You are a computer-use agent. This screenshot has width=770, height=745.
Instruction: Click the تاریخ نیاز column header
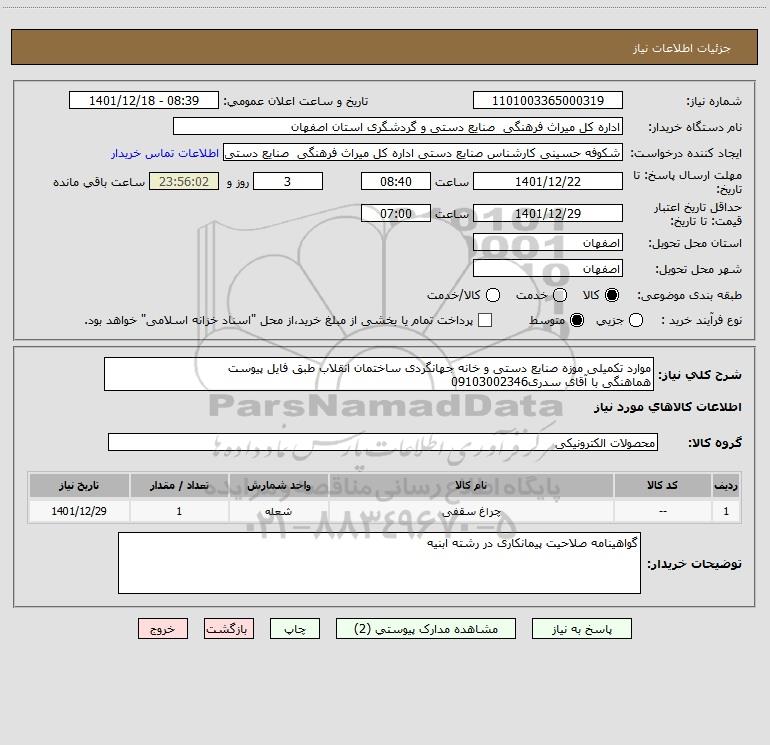(79, 485)
